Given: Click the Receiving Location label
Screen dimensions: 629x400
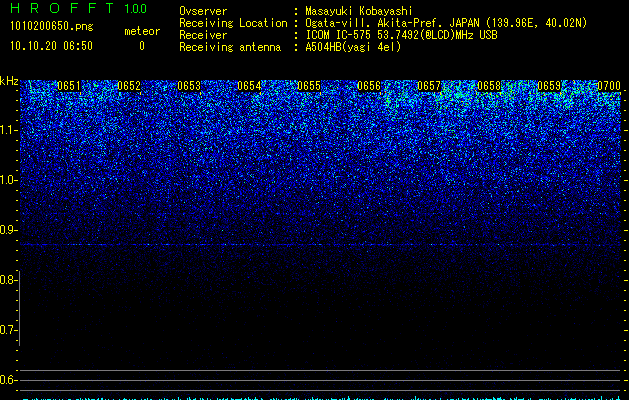Looking at the screenshot, I should (233, 23).
